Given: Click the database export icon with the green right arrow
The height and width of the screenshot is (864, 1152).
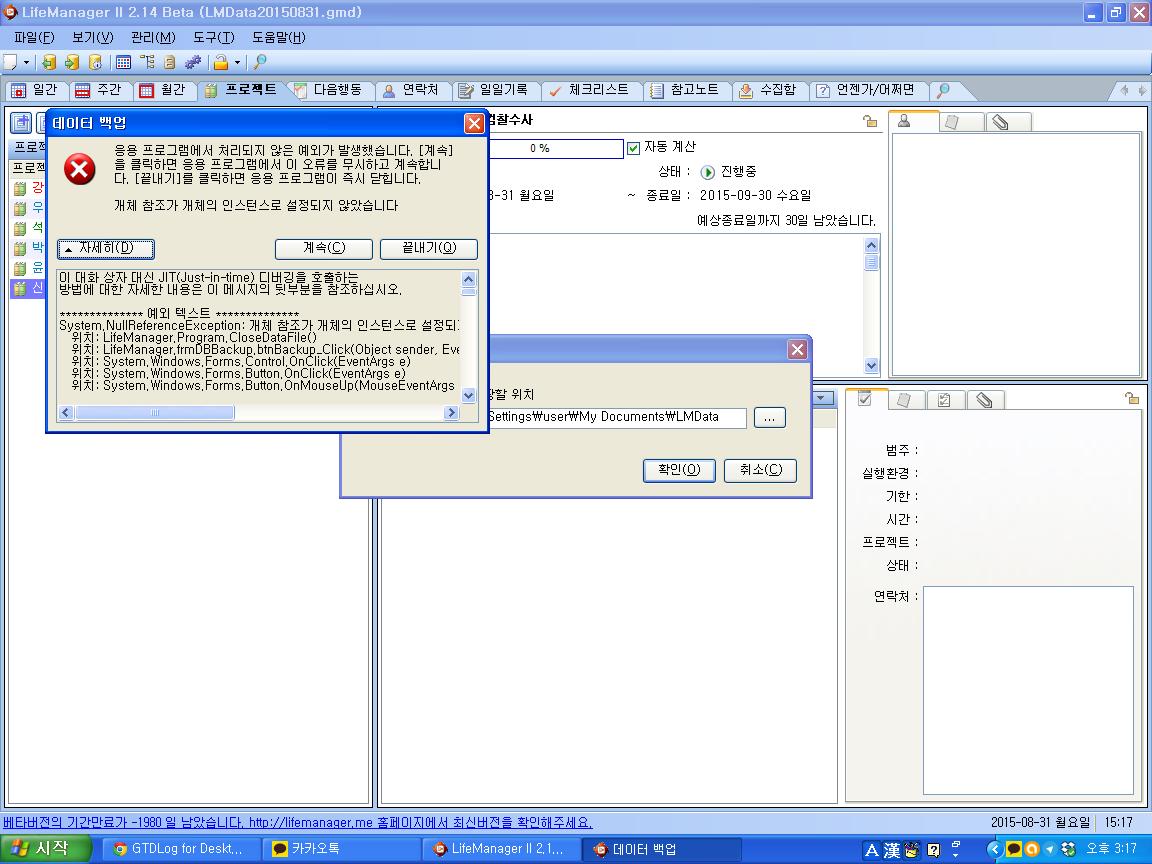Looking at the screenshot, I should pyautogui.click(x=72, y=62).
